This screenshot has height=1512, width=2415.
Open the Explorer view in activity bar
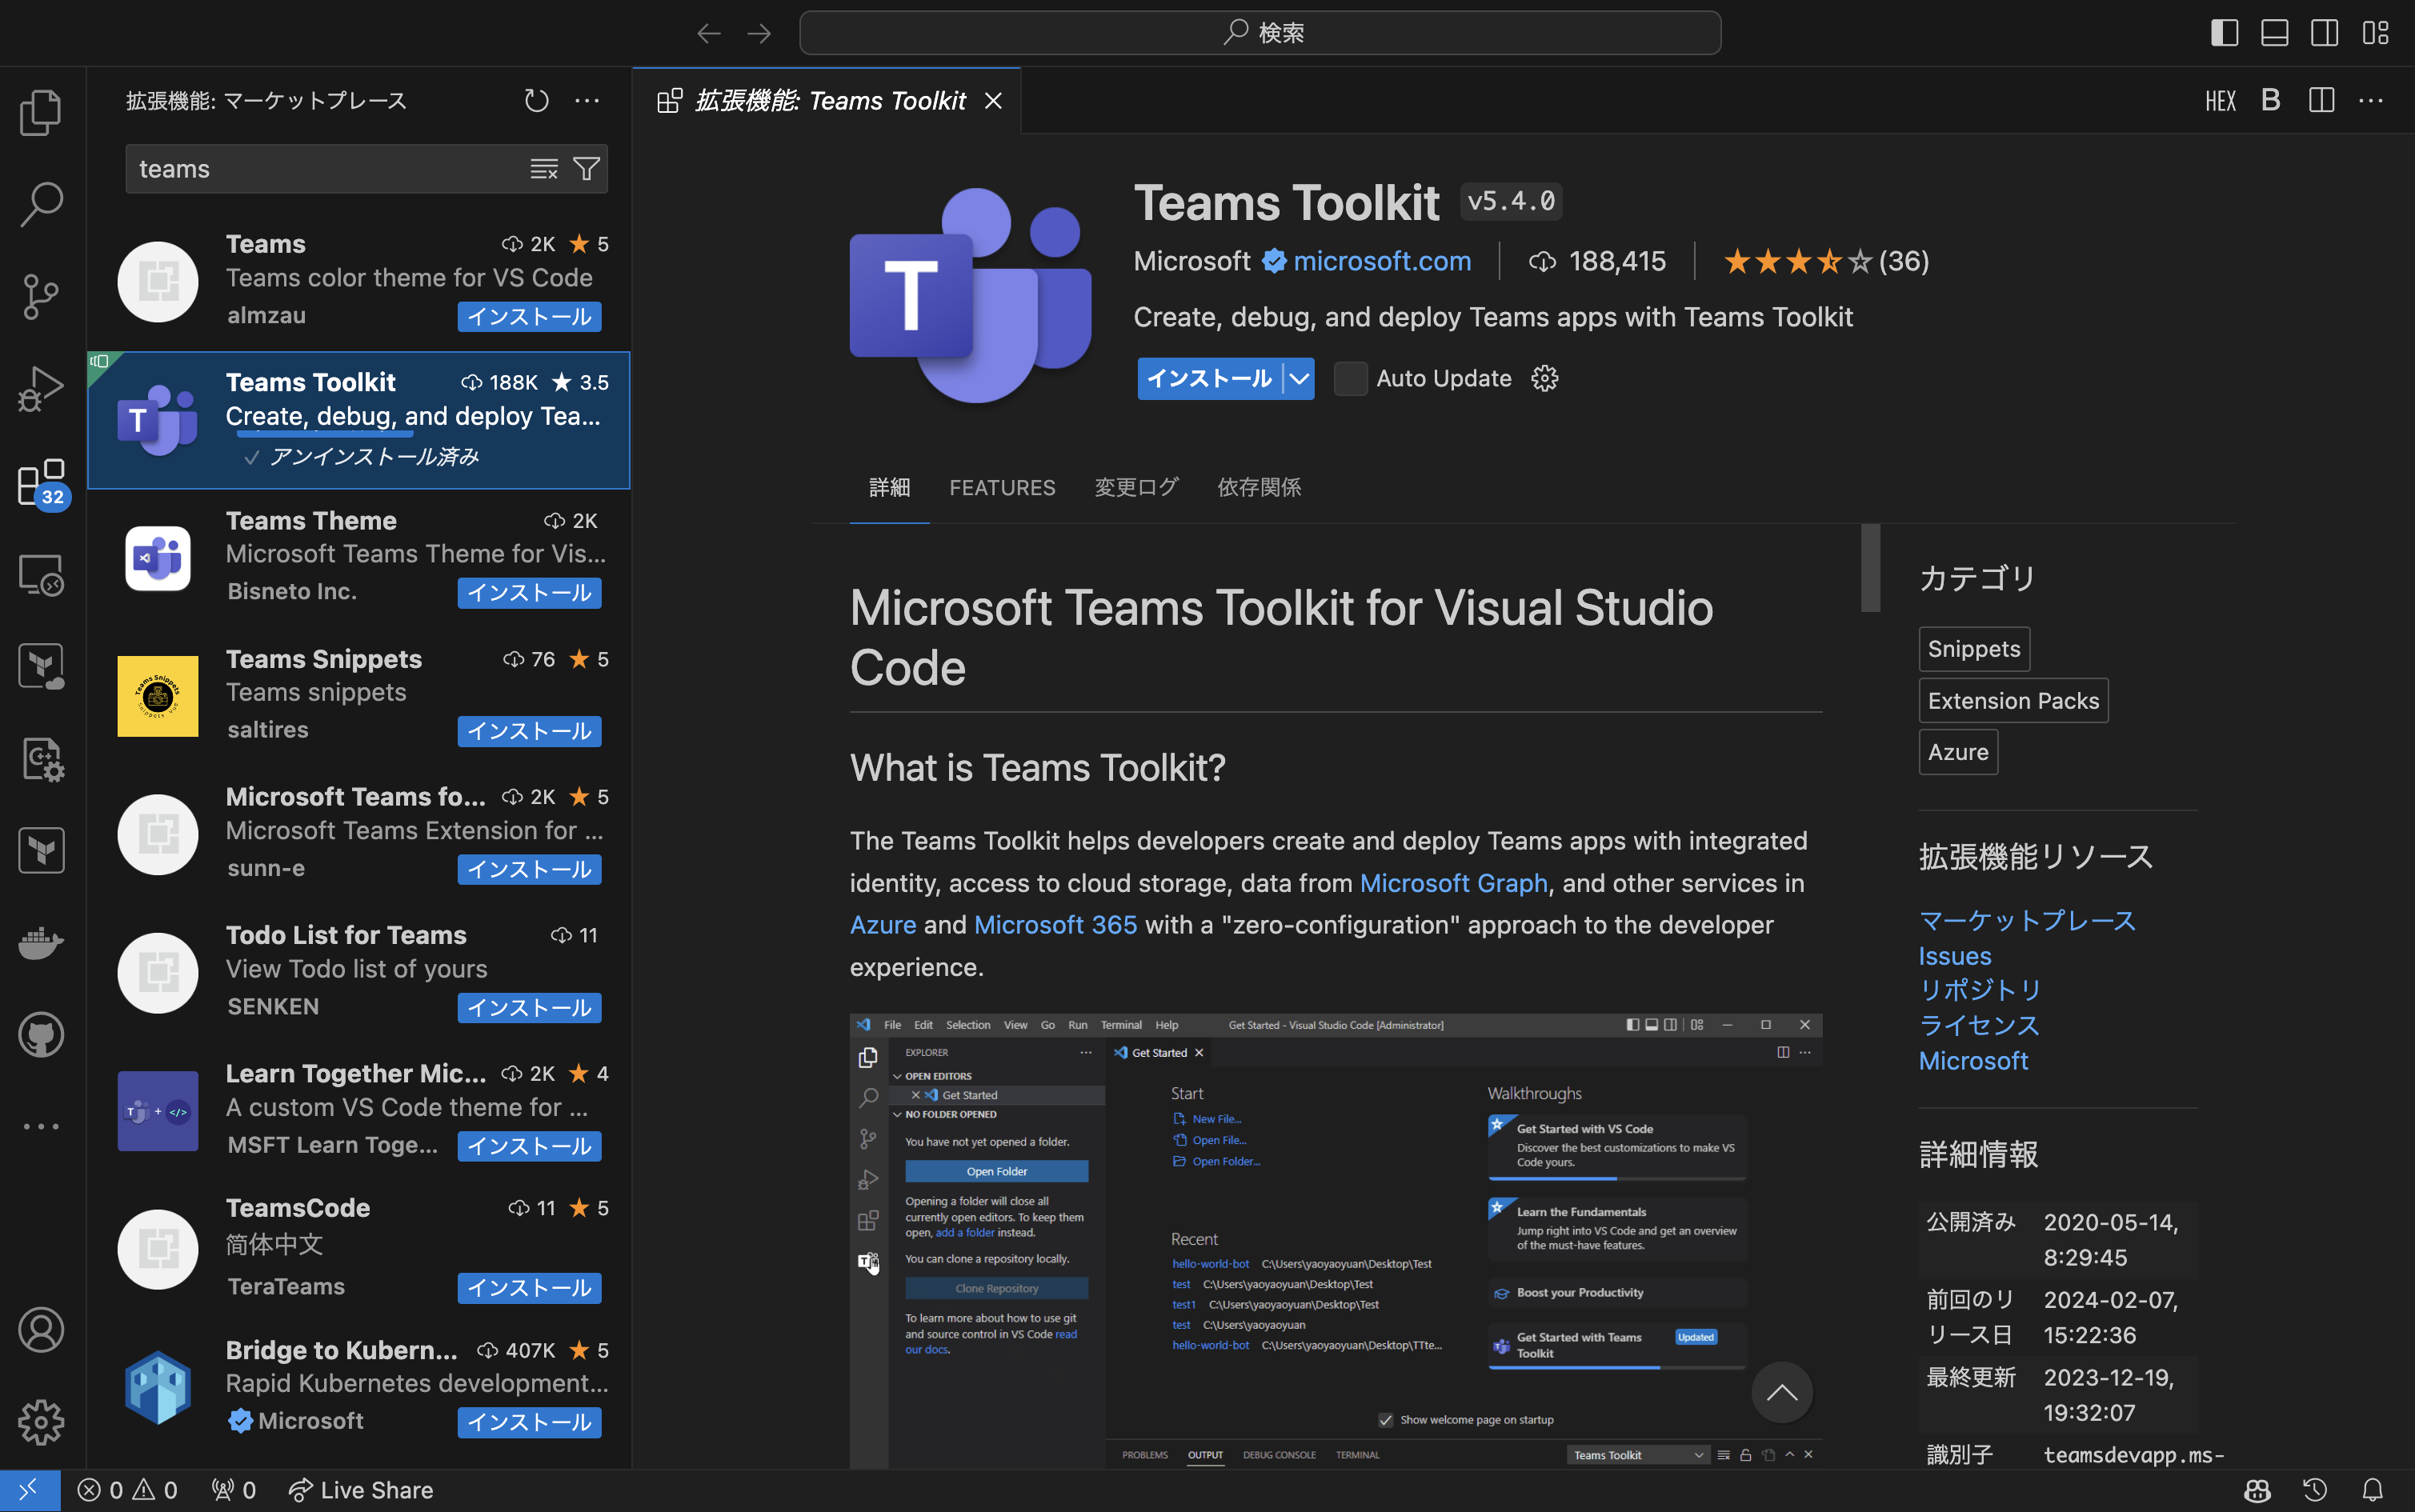41,112
